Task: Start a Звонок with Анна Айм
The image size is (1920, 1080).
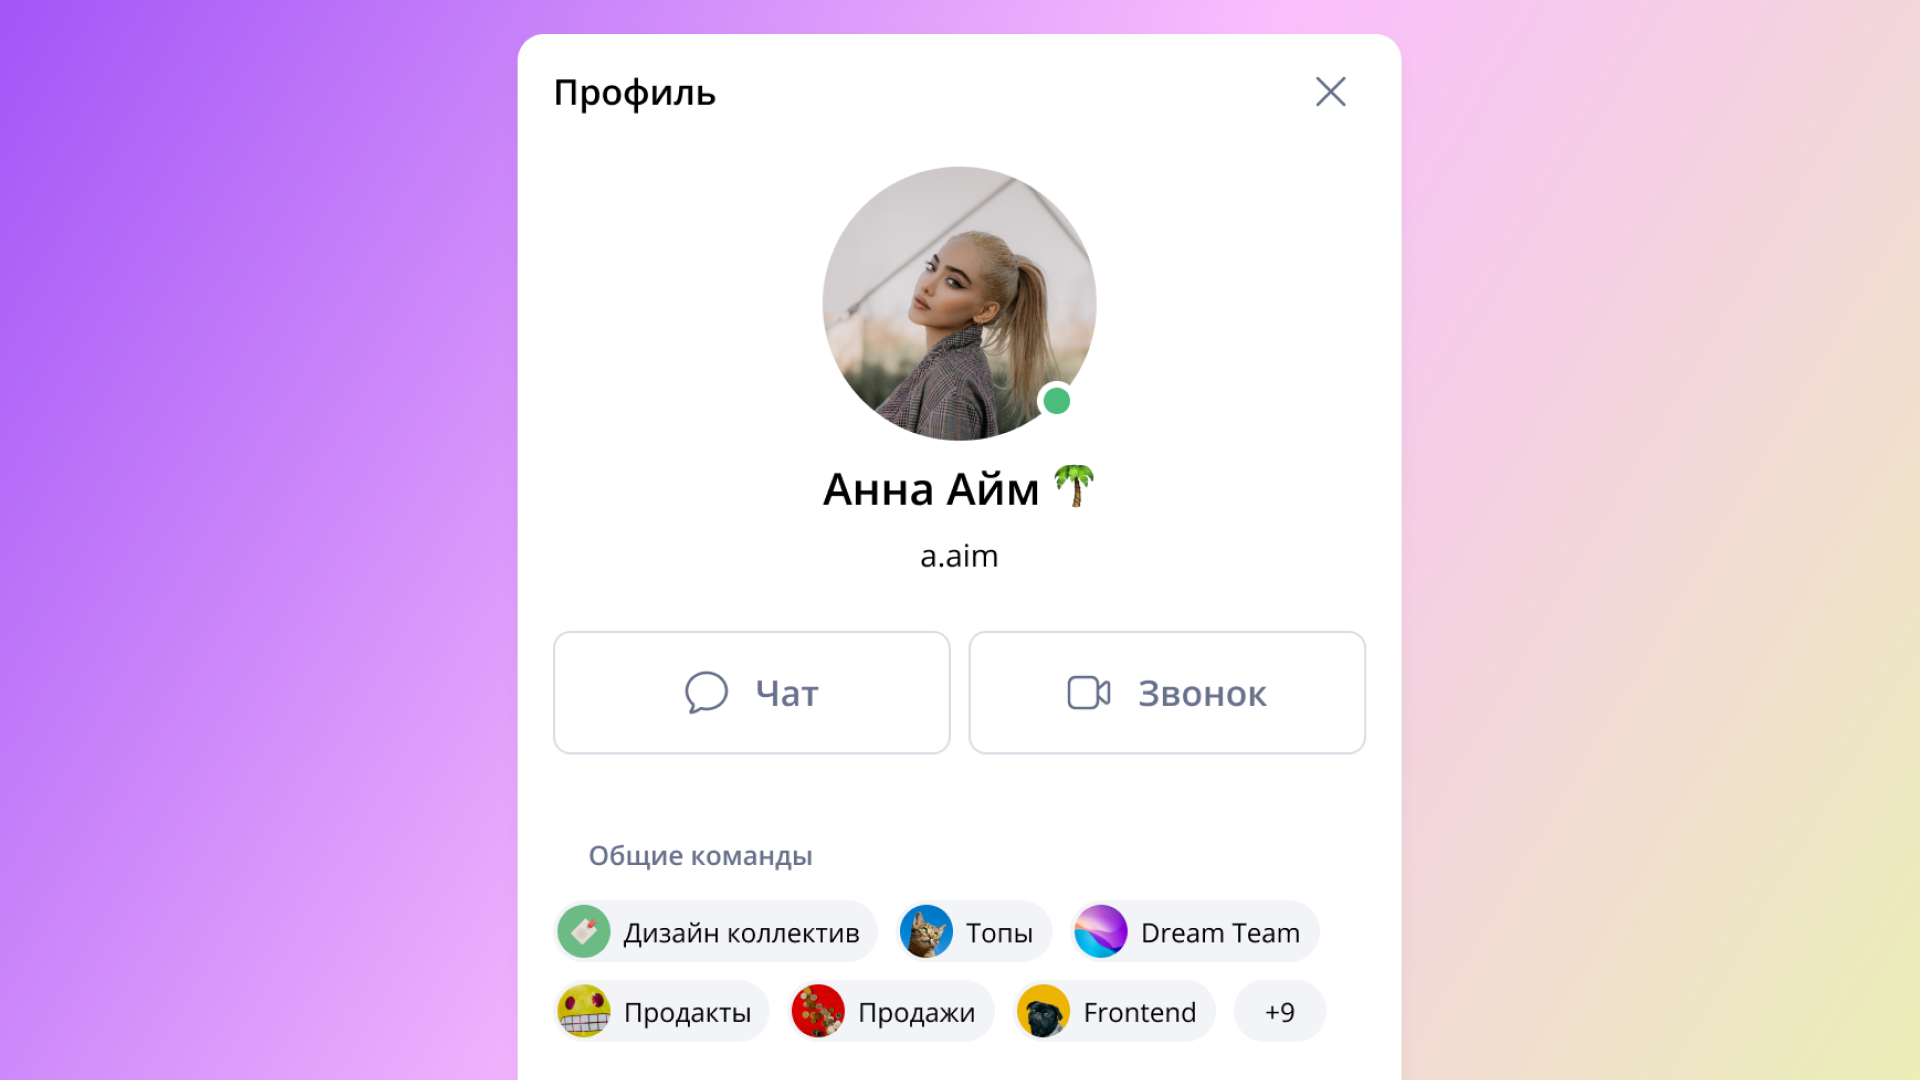Action: click(x=1167, y=691)
